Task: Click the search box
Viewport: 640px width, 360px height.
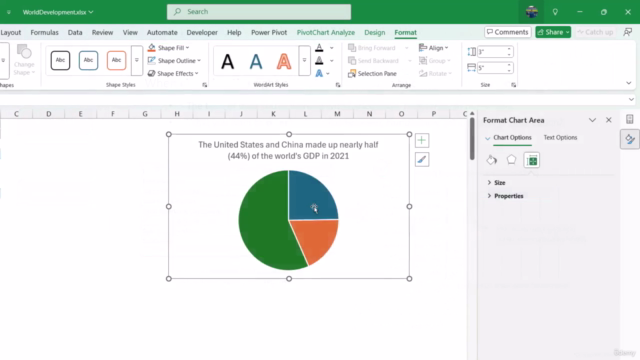Action: (x=259, y=12)
